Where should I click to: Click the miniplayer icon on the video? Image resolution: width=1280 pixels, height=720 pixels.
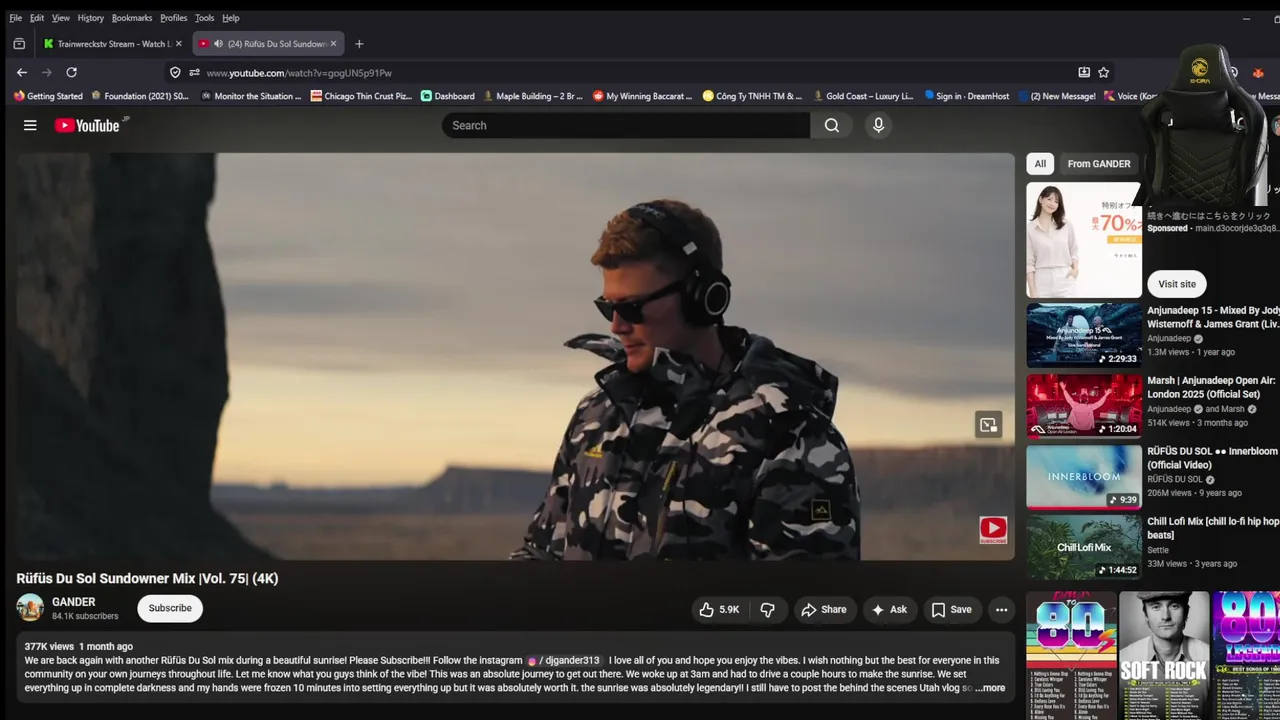(988, 425)
